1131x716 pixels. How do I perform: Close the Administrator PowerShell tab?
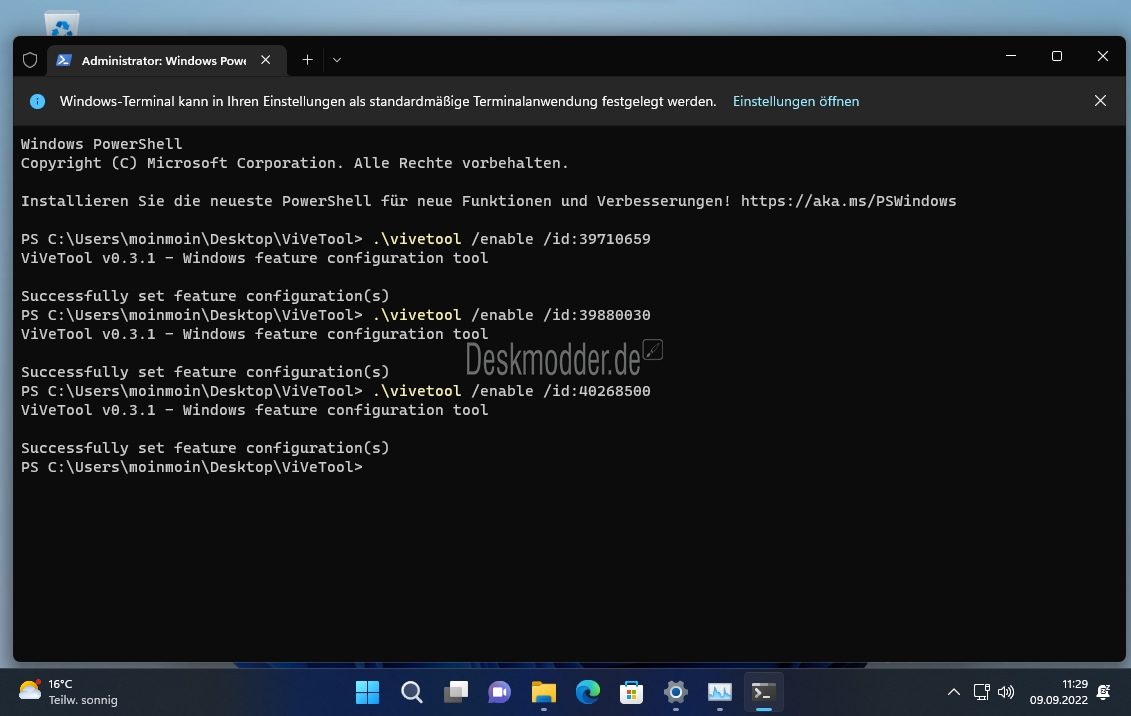[x=265, y=60]
